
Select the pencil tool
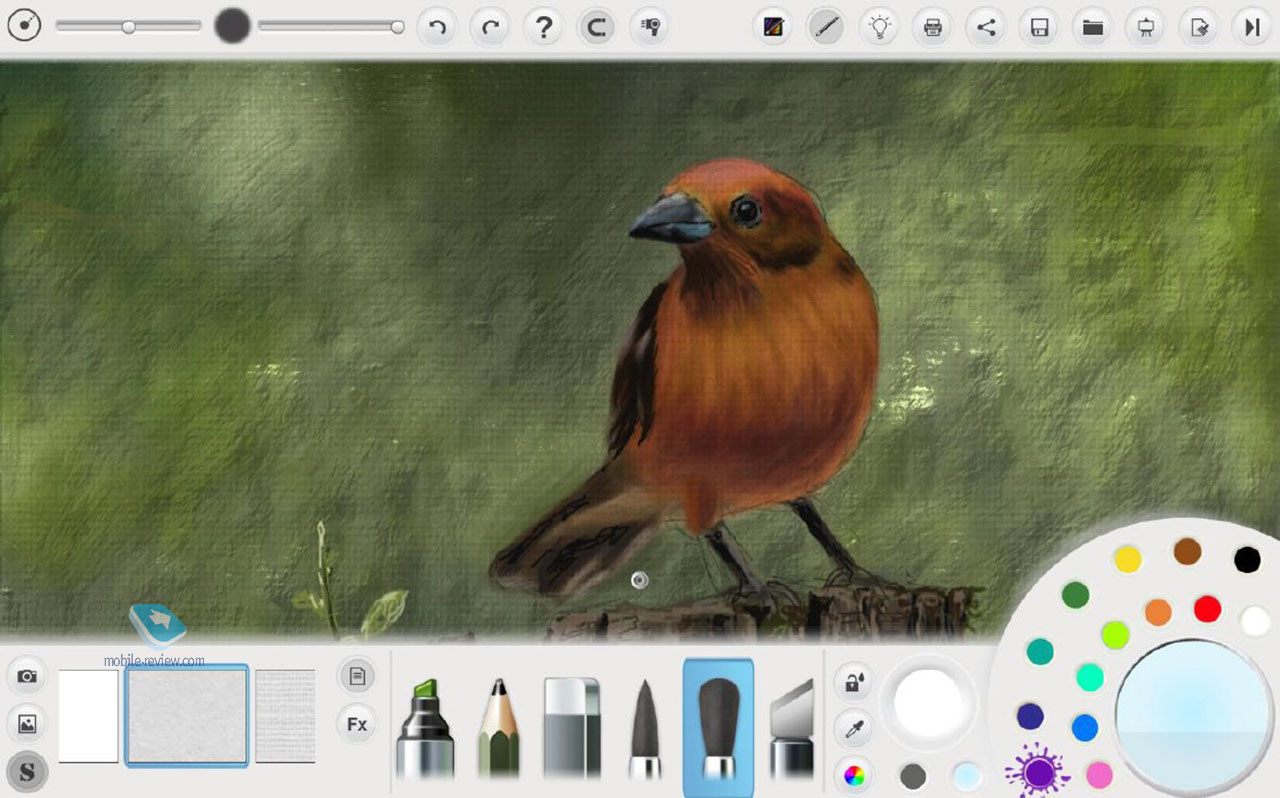[x=498, y=728]
